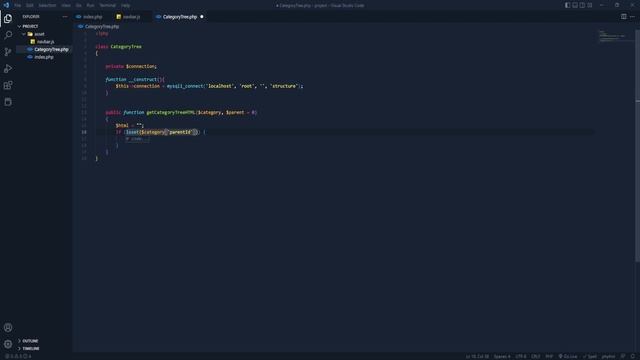Split the editor to the right
This screenshot has height=360, width=640.
(624, 17)
